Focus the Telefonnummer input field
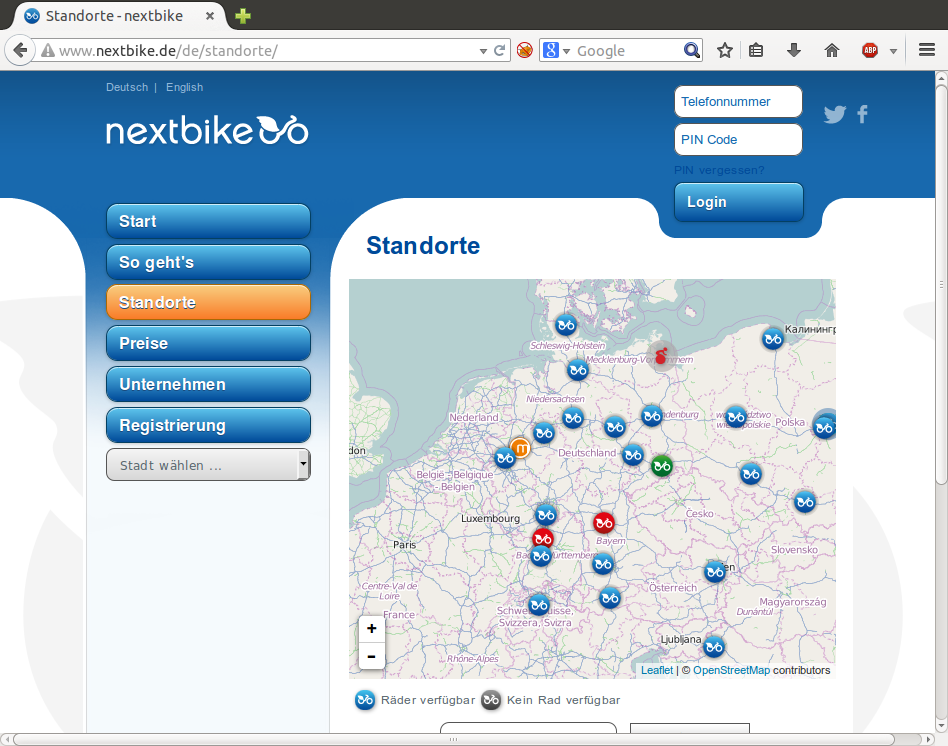This screenshot has height=746, width=948. 738,102
